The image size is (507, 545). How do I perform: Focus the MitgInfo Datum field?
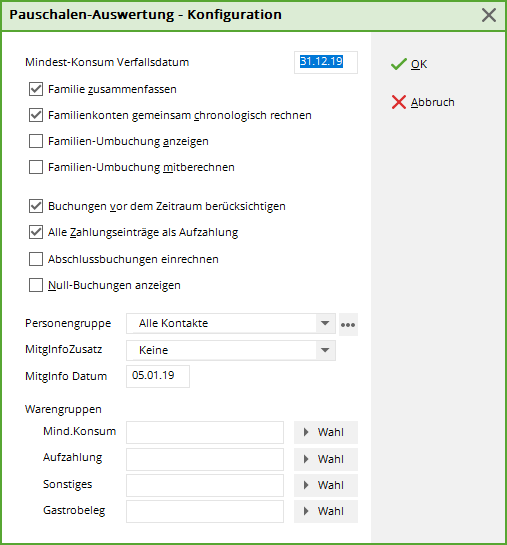pyautogui.click(x=158, y=376)
